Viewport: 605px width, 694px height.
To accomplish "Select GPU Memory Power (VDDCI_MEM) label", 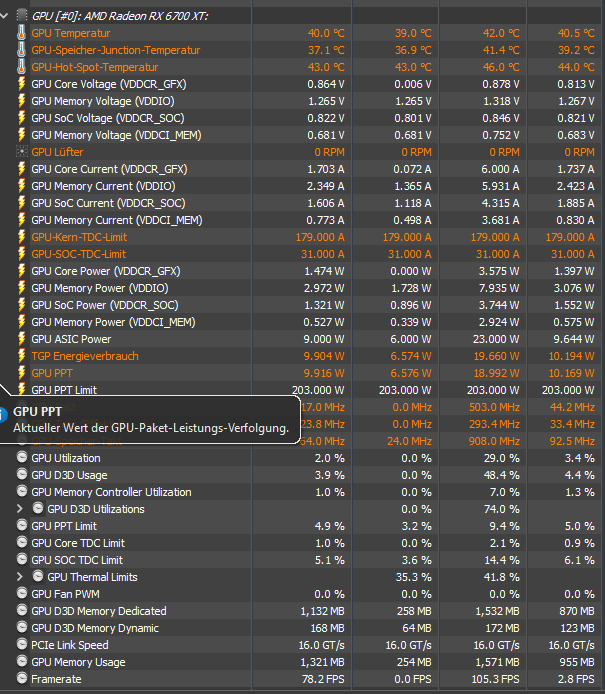I will (x=113, y=322).
